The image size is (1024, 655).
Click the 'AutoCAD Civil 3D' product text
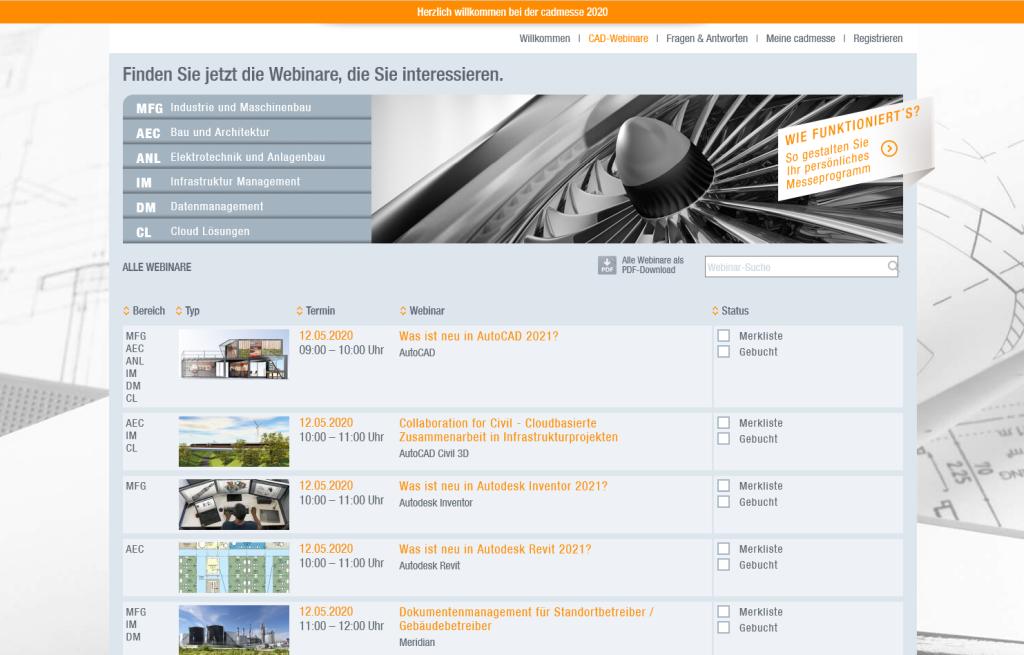tap(434, 453)
